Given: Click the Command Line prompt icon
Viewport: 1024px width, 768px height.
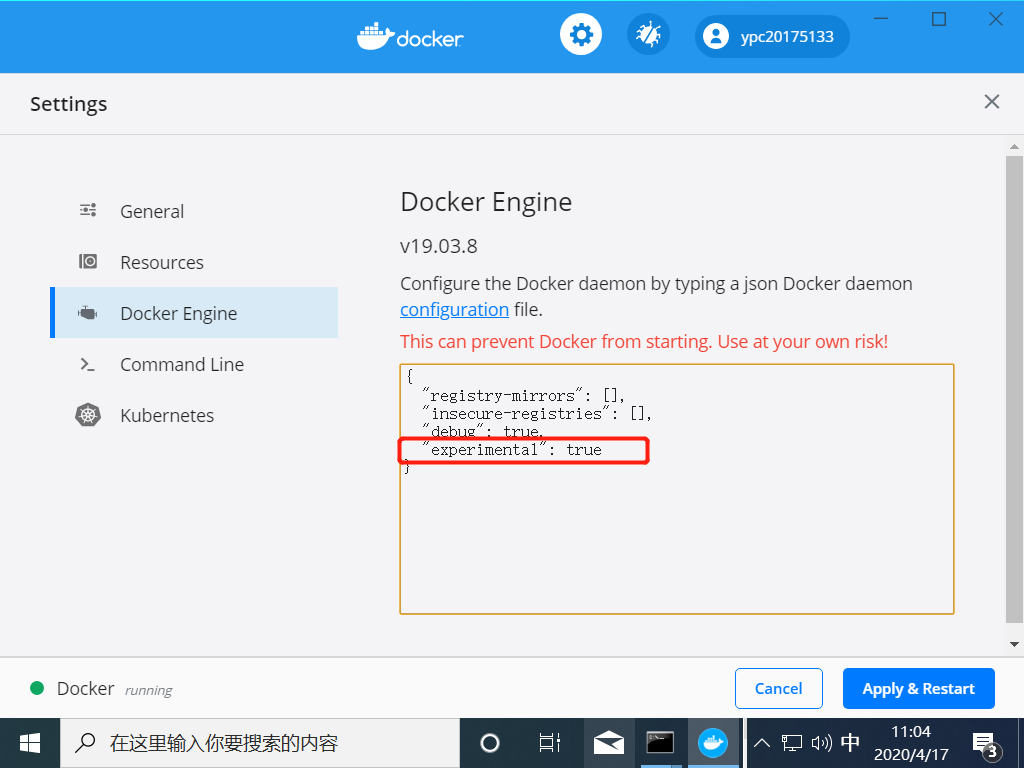Looking at the screenshot, I should pos(88,364).
